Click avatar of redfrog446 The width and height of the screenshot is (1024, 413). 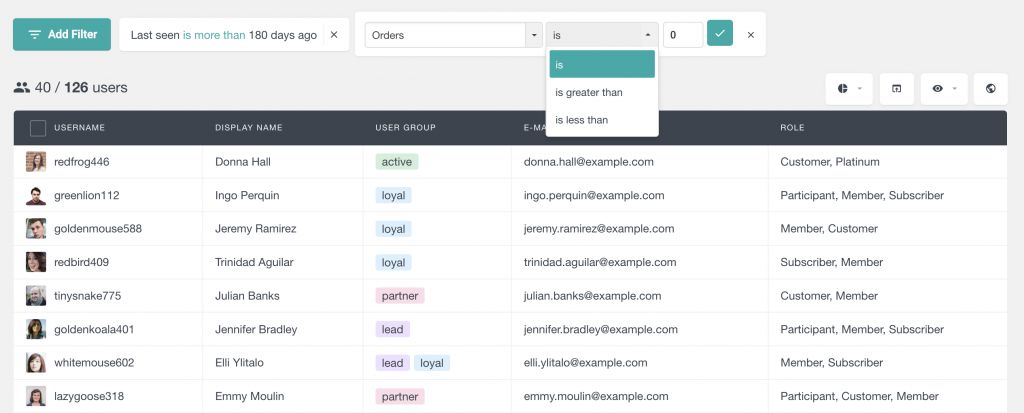pos(36,161)
